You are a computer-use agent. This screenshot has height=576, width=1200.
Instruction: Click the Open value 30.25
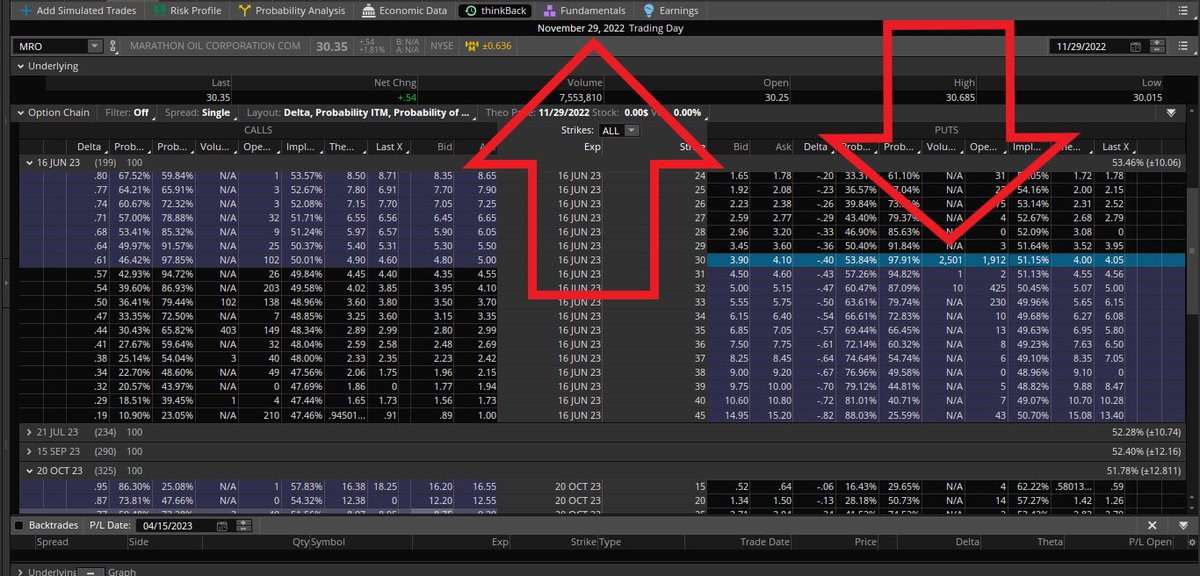click(777, 97)
